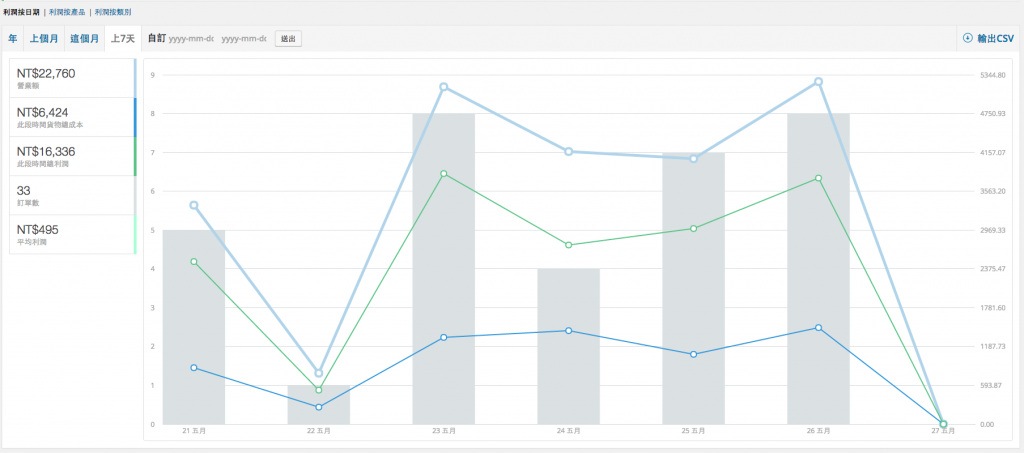
Task: Click the thin blue cost point on 24 五月
Action: tap(569, 331)
